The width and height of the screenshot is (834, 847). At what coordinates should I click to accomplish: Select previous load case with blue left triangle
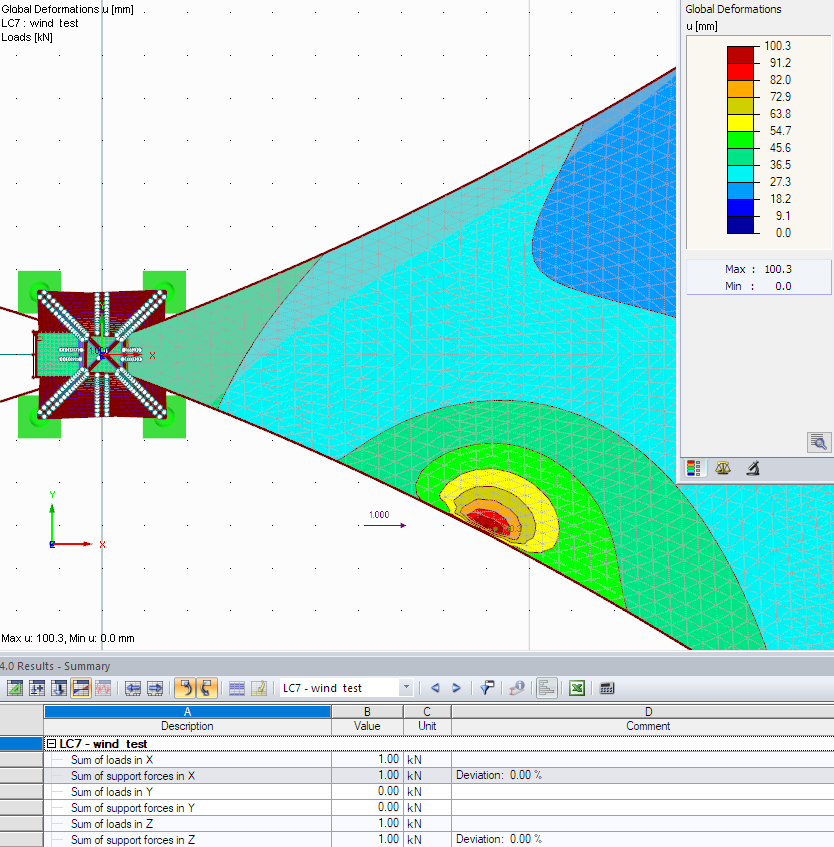tap(435, 688)
